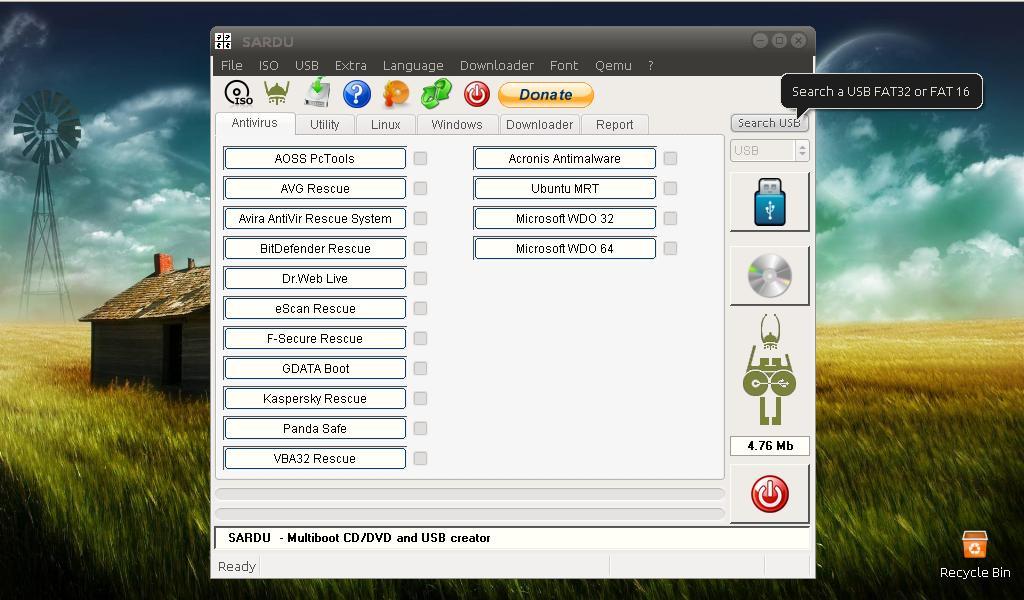Switch to the Downloader tab
This screenshot has width=1024, height=600.
coord(539,124)
